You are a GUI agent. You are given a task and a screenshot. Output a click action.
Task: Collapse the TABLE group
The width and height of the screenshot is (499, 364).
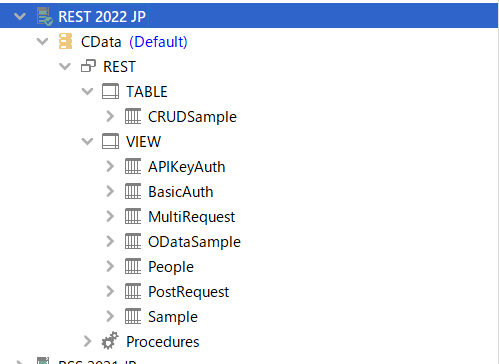click(x=87, y=91)
